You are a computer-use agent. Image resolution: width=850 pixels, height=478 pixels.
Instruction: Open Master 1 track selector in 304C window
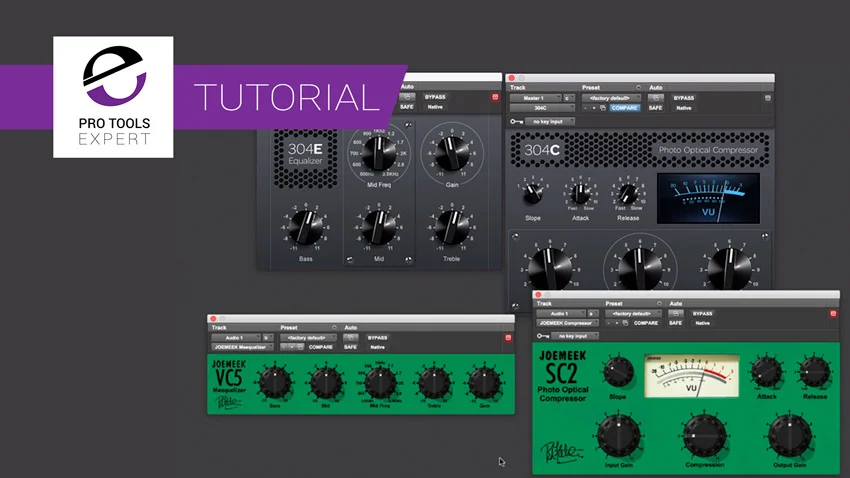(535, 98)
